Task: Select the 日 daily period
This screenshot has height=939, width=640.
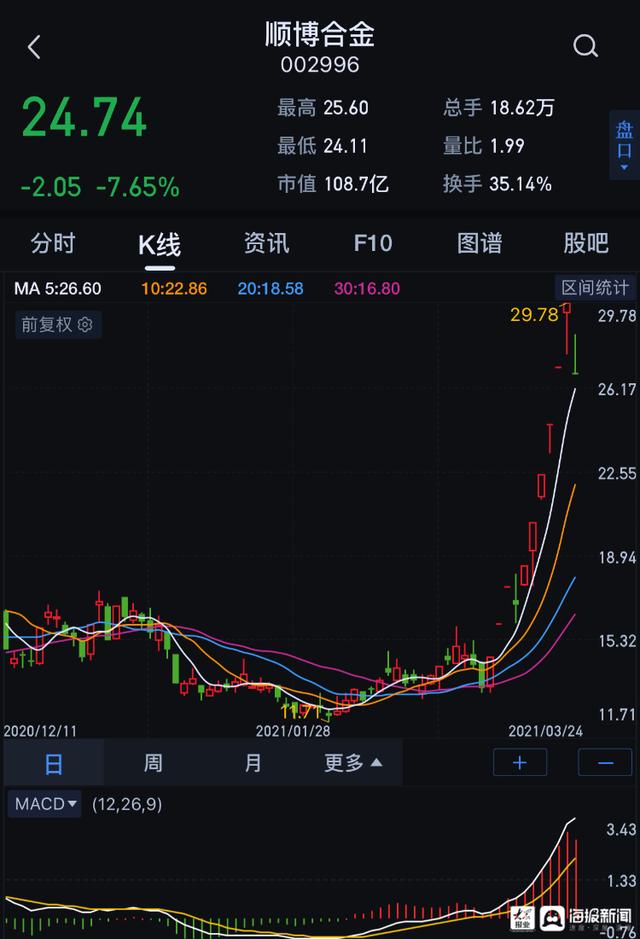Action: tap(53, 763)
